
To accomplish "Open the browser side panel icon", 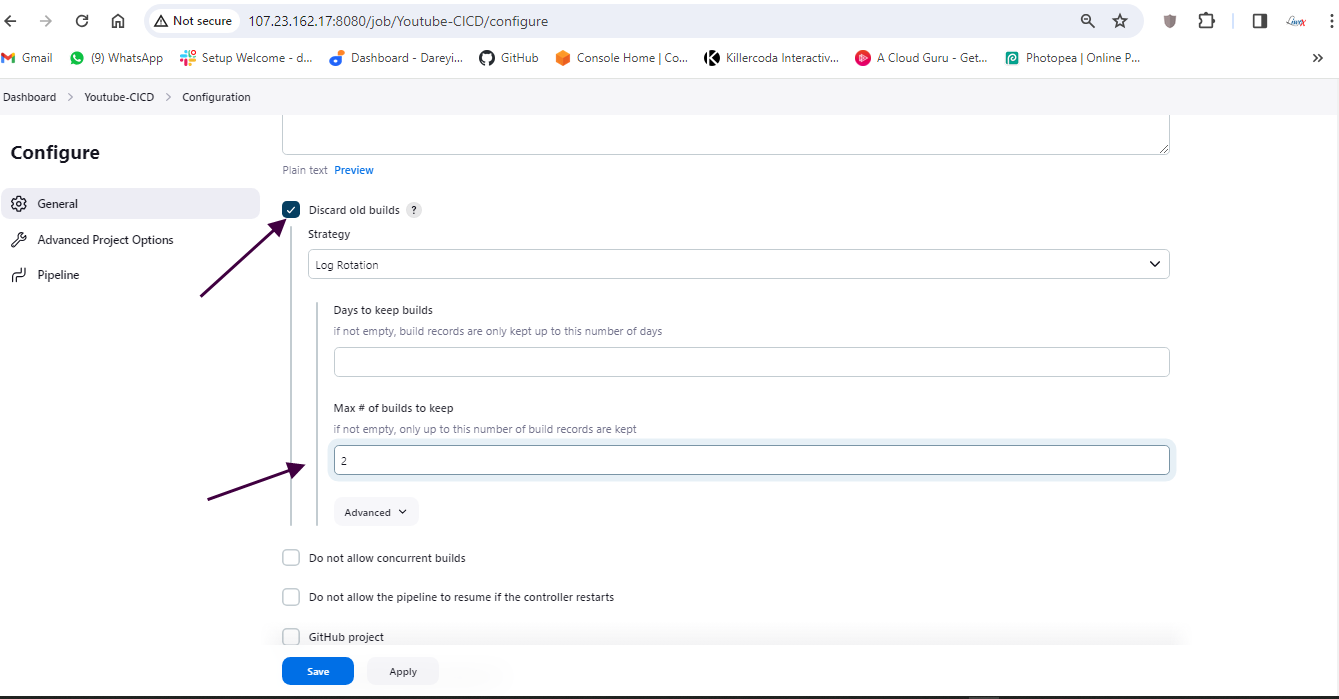I will tap(1260, 21).
